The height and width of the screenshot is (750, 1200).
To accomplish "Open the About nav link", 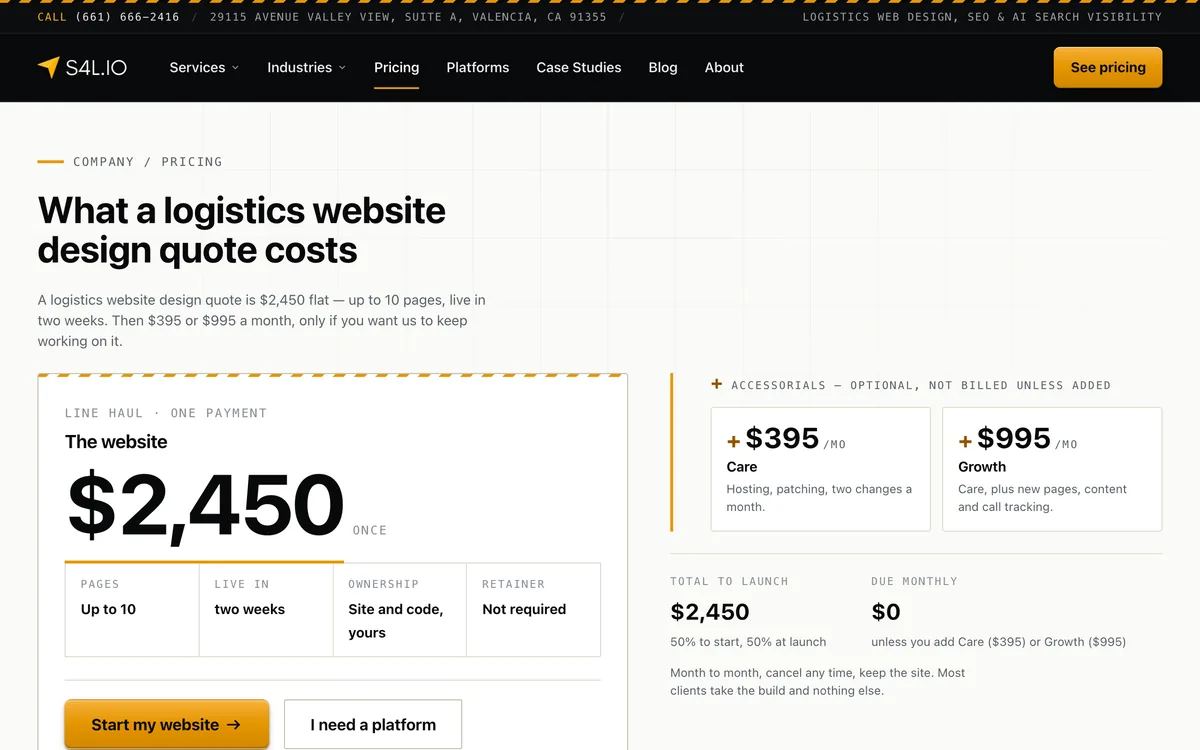I will coord(724,68).
